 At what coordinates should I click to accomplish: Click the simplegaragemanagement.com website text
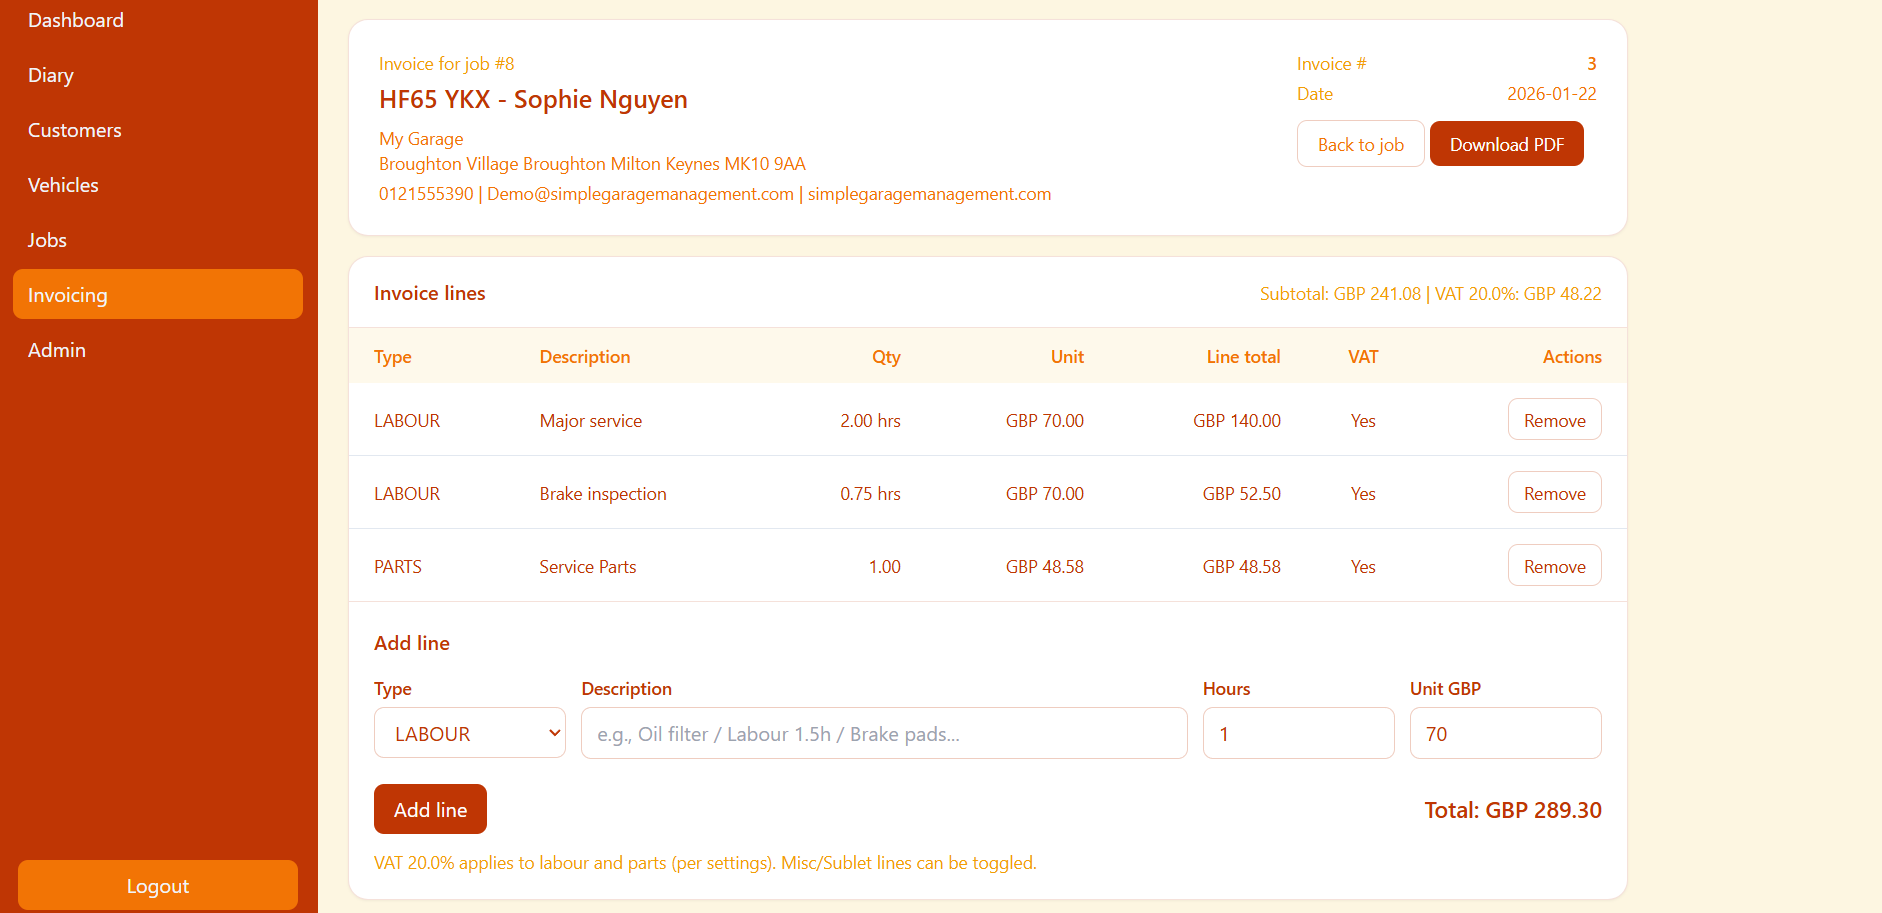click(929, 194)
